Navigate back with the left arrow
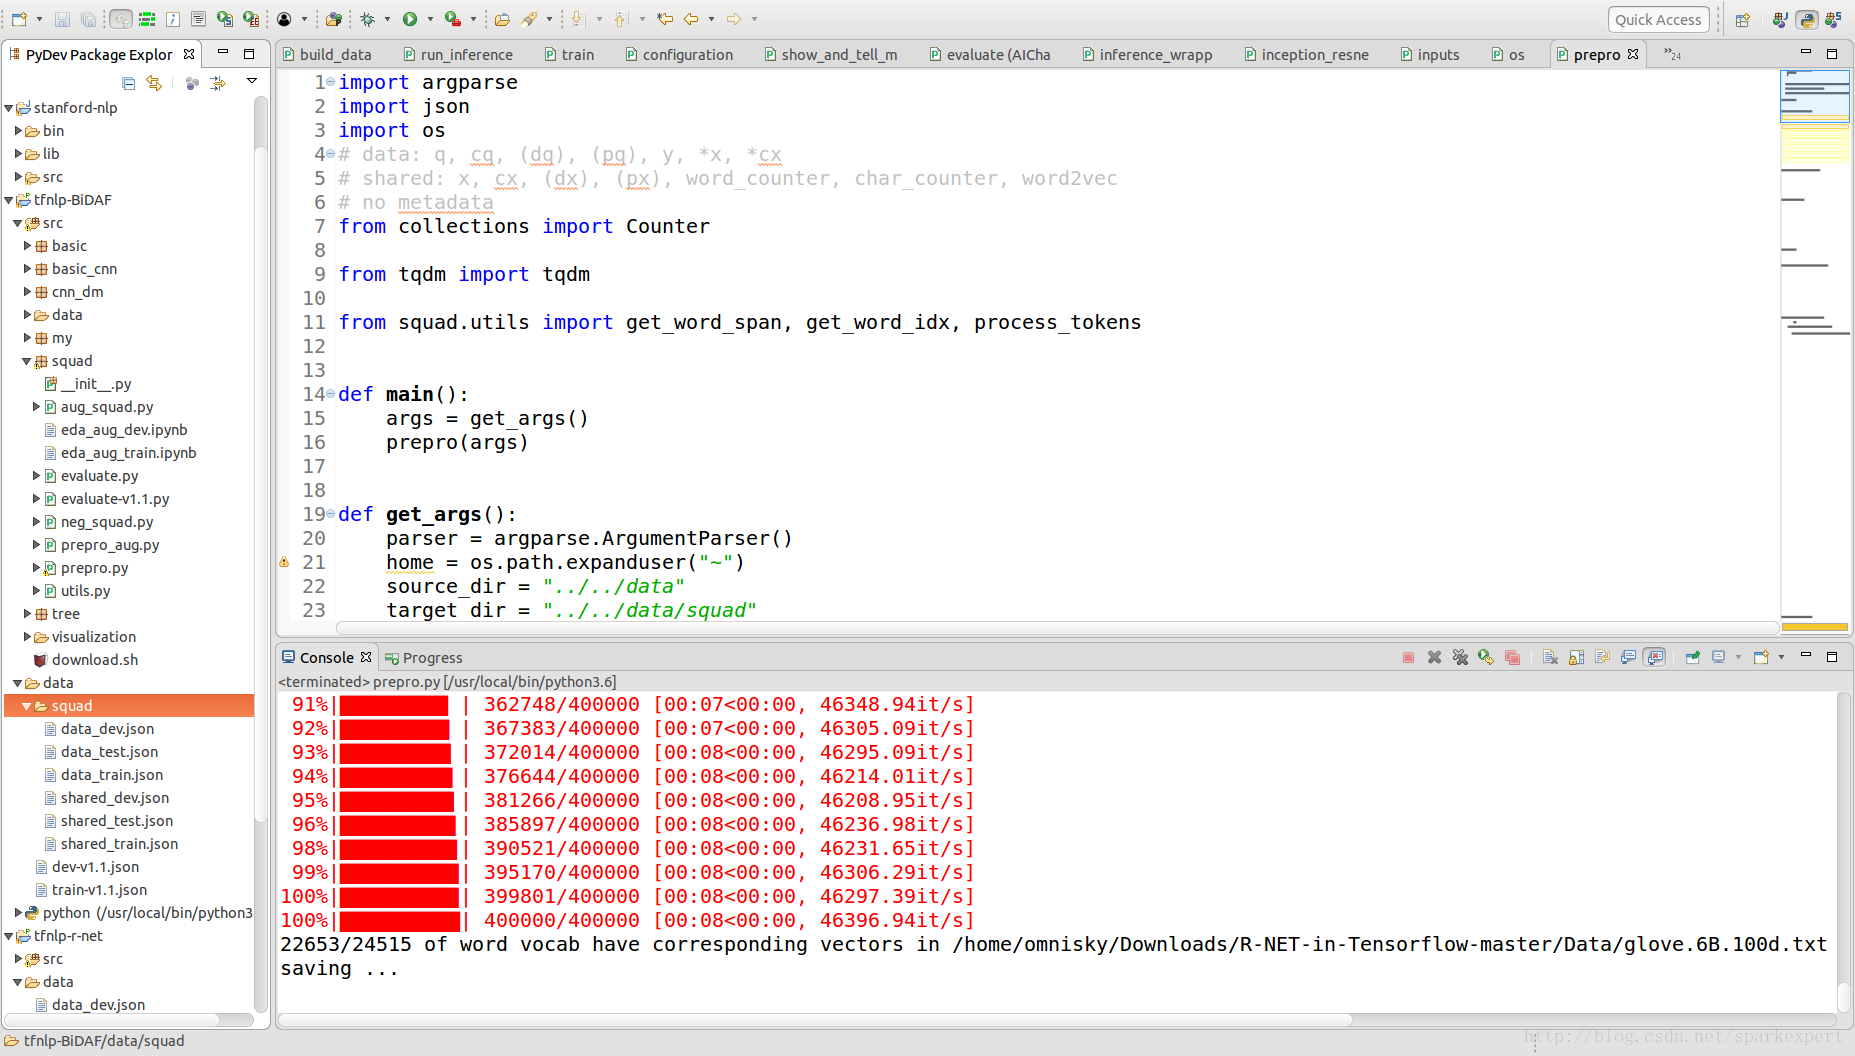This screenshot has width=1855, height=1056. tap(691, 19)
